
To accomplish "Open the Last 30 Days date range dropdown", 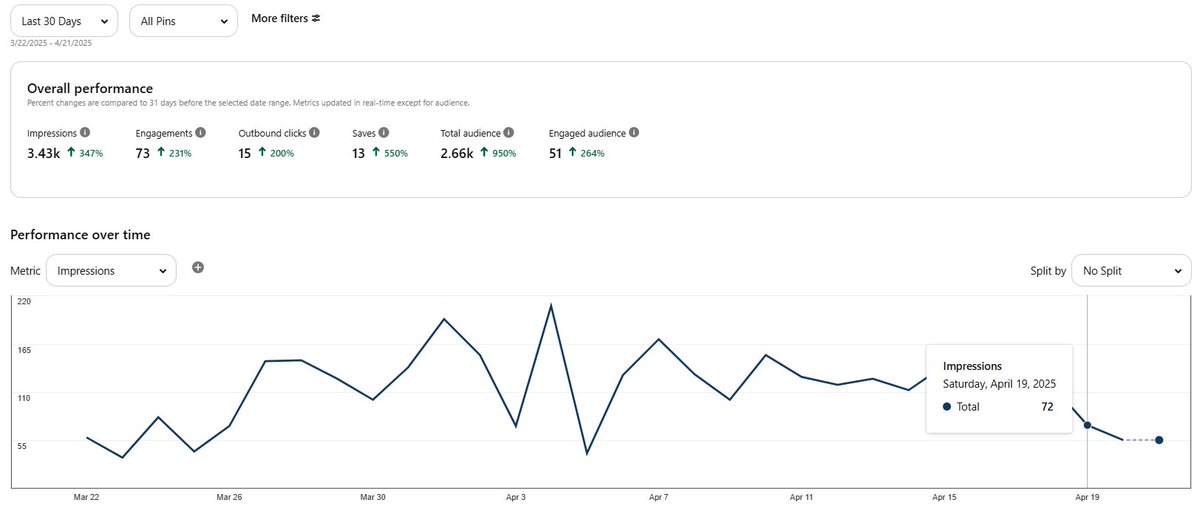I will 64,20.
